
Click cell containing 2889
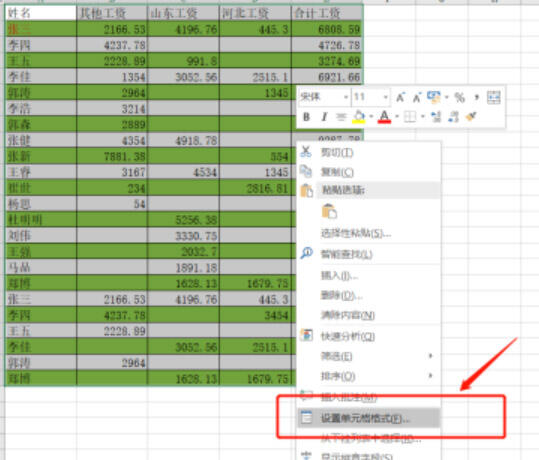[112, 124]
